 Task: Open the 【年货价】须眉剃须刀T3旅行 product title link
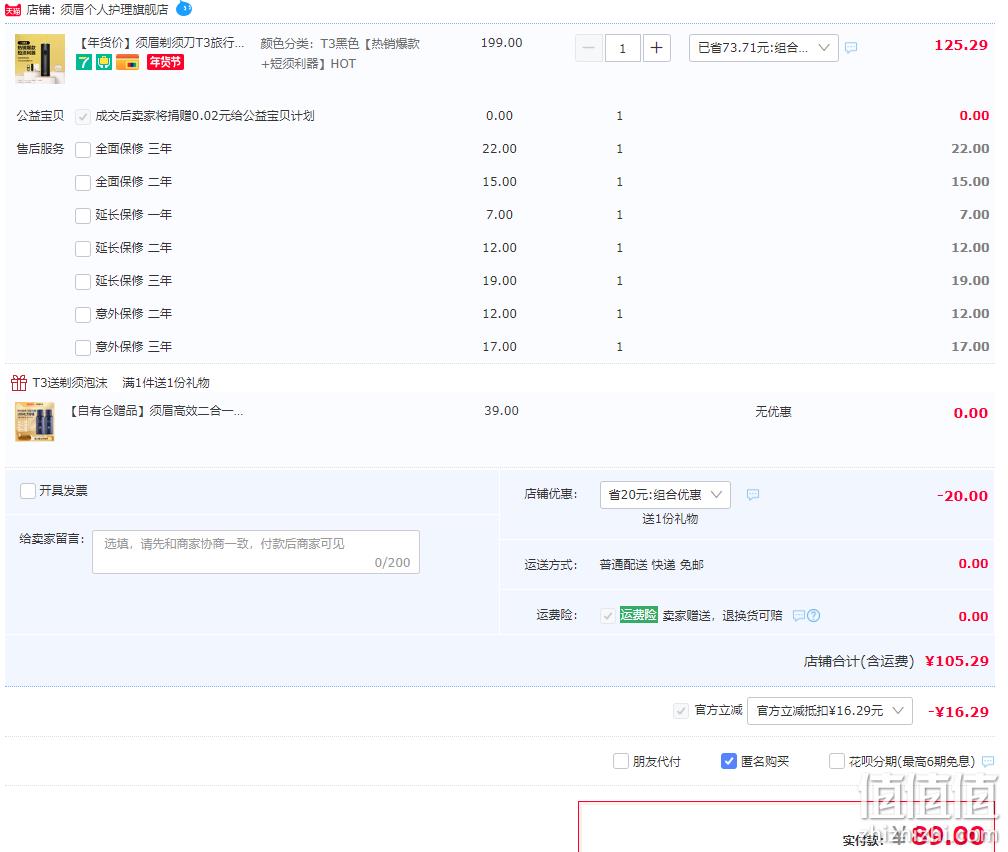click(161, 43)
